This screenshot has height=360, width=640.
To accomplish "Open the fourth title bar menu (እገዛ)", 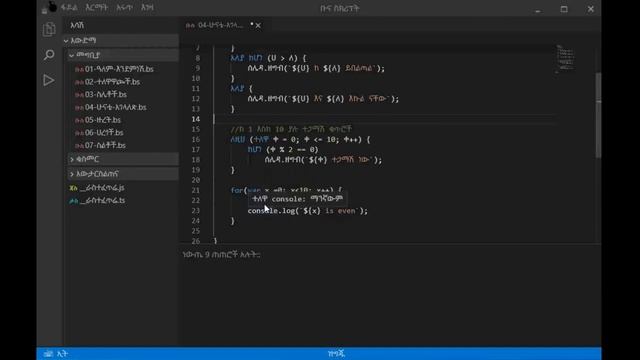I will pyautogui.click(x=147, y=7).
